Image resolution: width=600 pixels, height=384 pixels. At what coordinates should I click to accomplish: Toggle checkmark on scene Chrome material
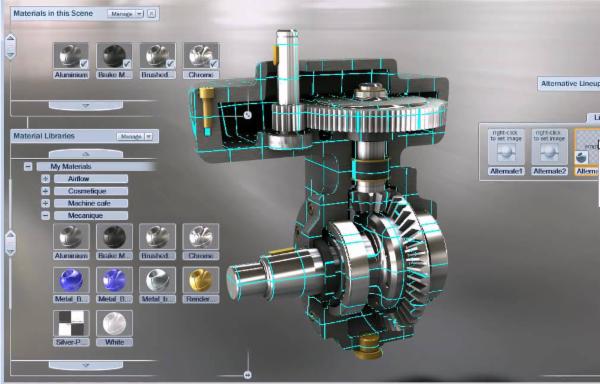tap(214, 63)
